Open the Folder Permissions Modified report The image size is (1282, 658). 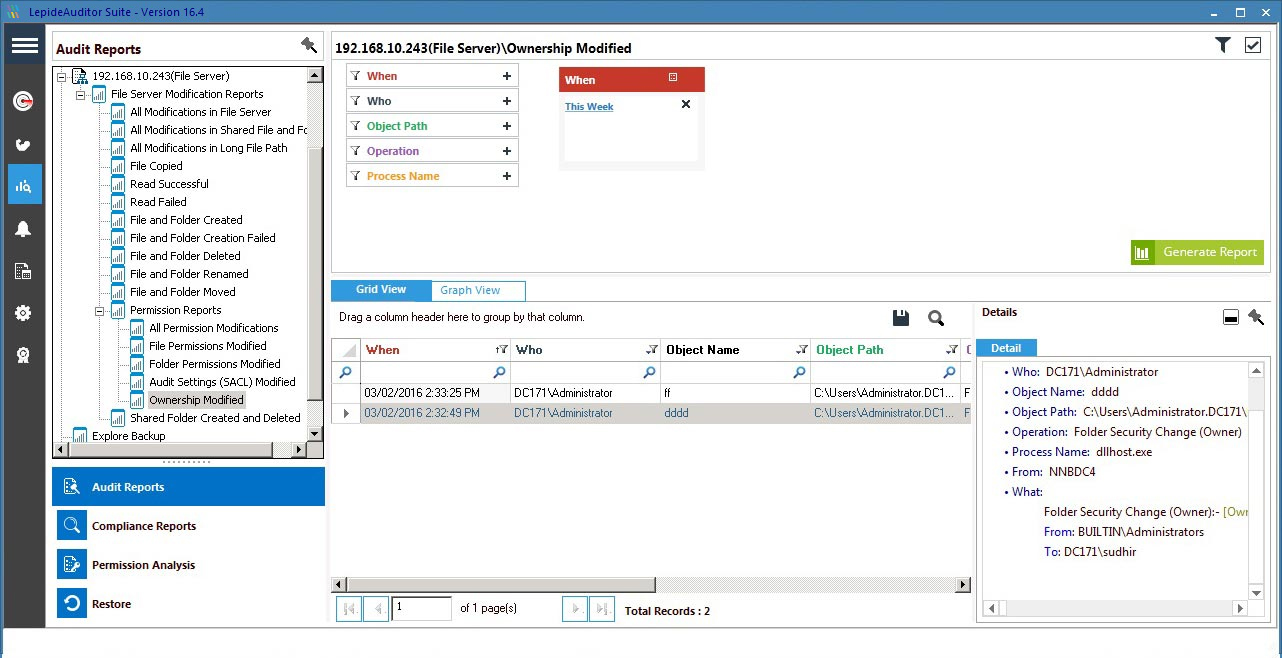[x=214, y=364]
